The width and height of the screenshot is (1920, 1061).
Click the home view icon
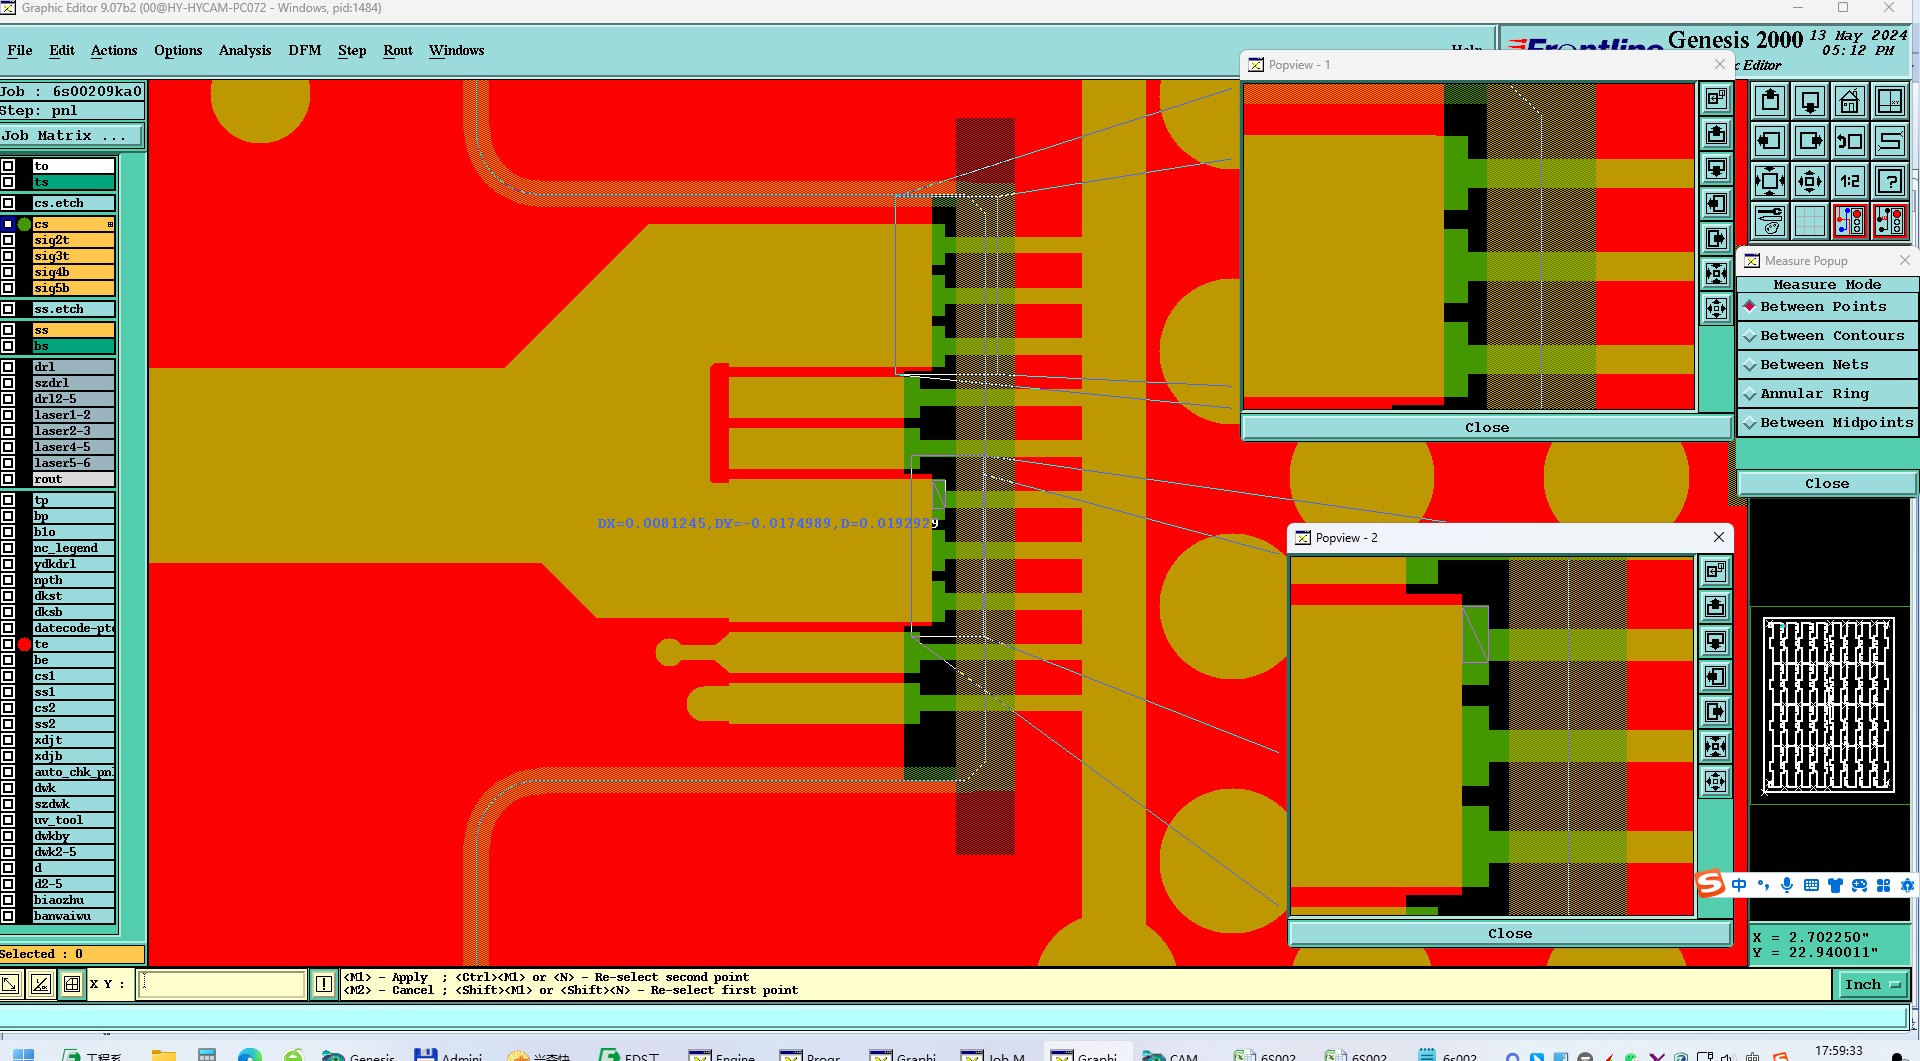coord(1850,101)
